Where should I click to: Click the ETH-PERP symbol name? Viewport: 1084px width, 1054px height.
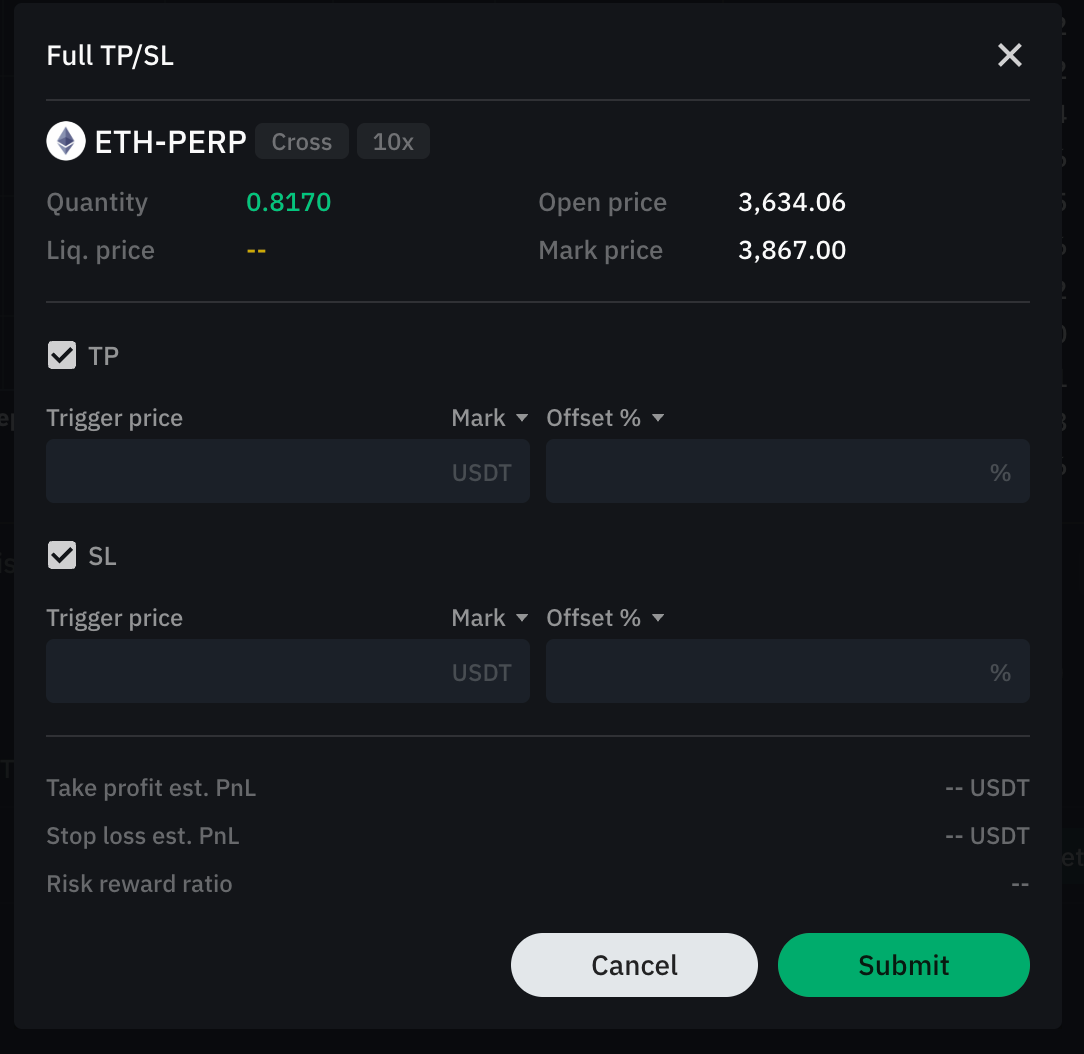click(x=170, y=142)
